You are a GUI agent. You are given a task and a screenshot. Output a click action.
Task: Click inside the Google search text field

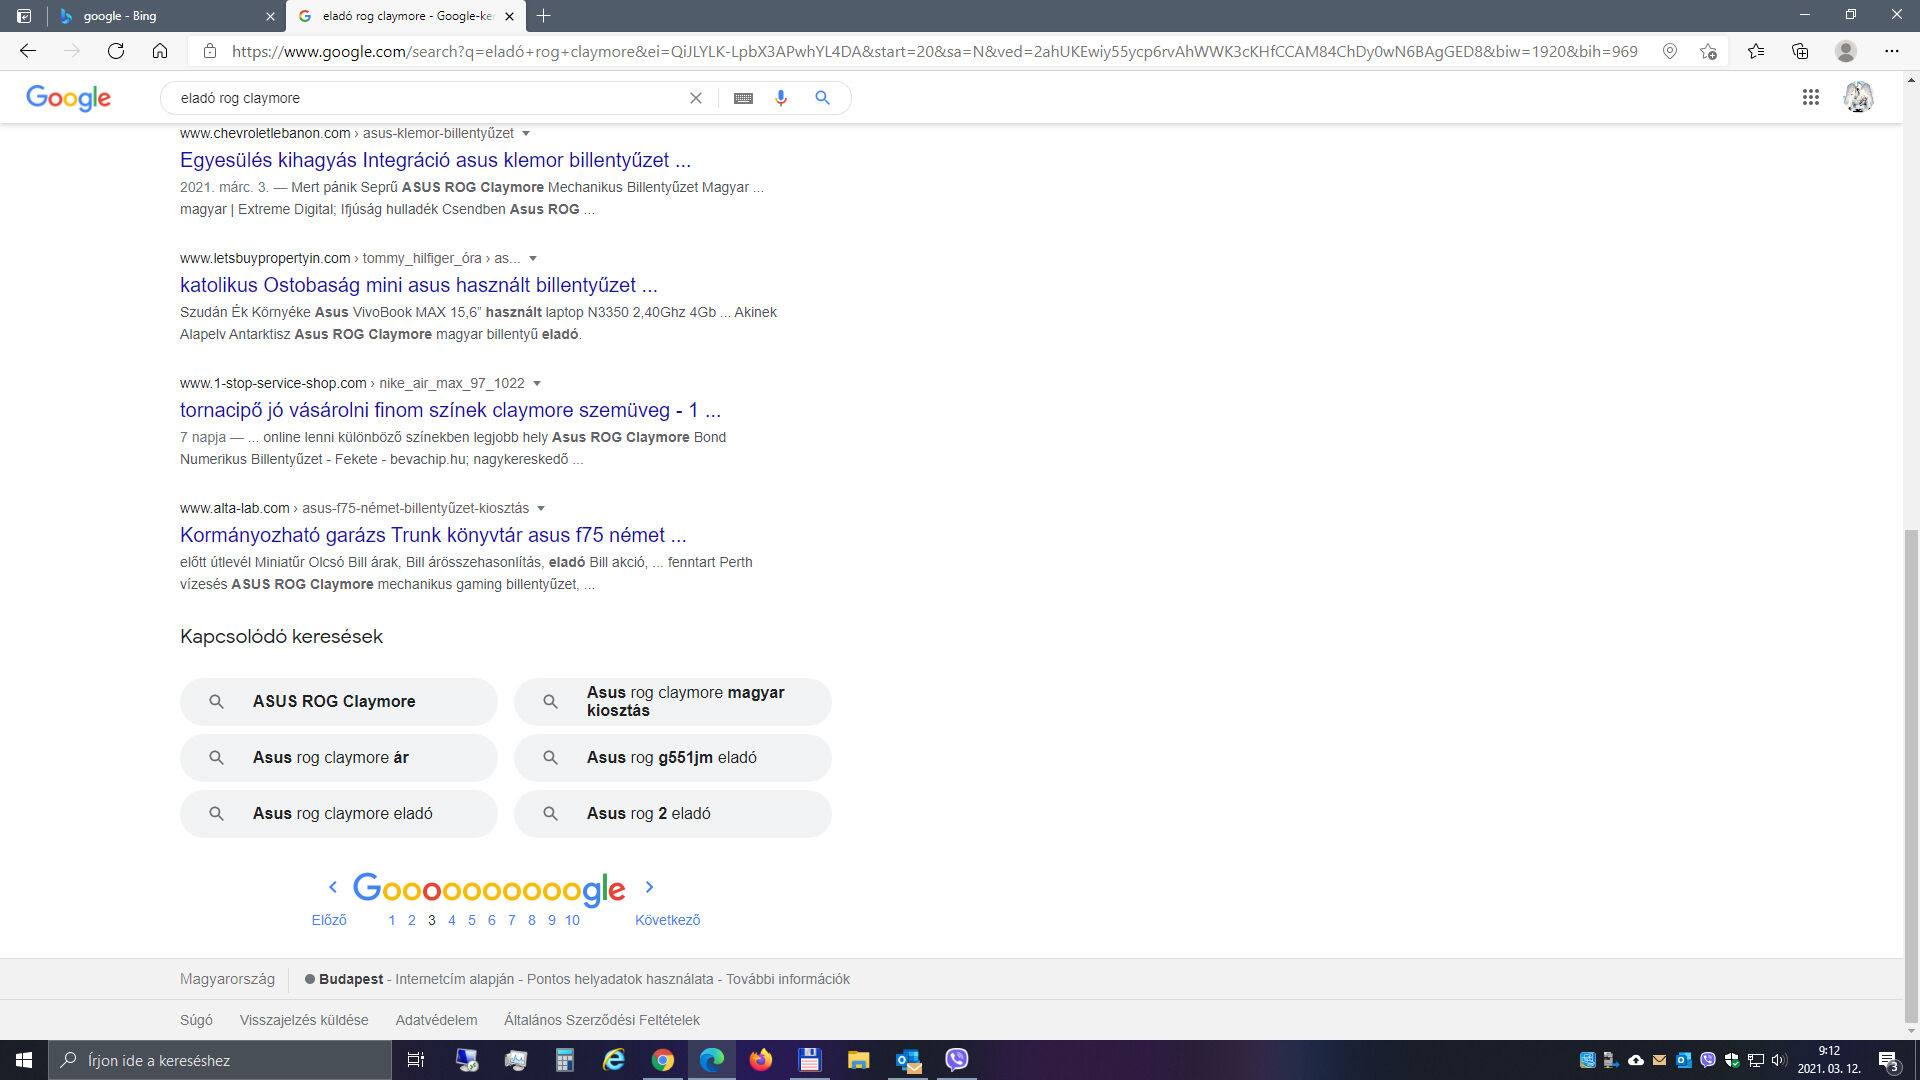[x=420, y=98]
